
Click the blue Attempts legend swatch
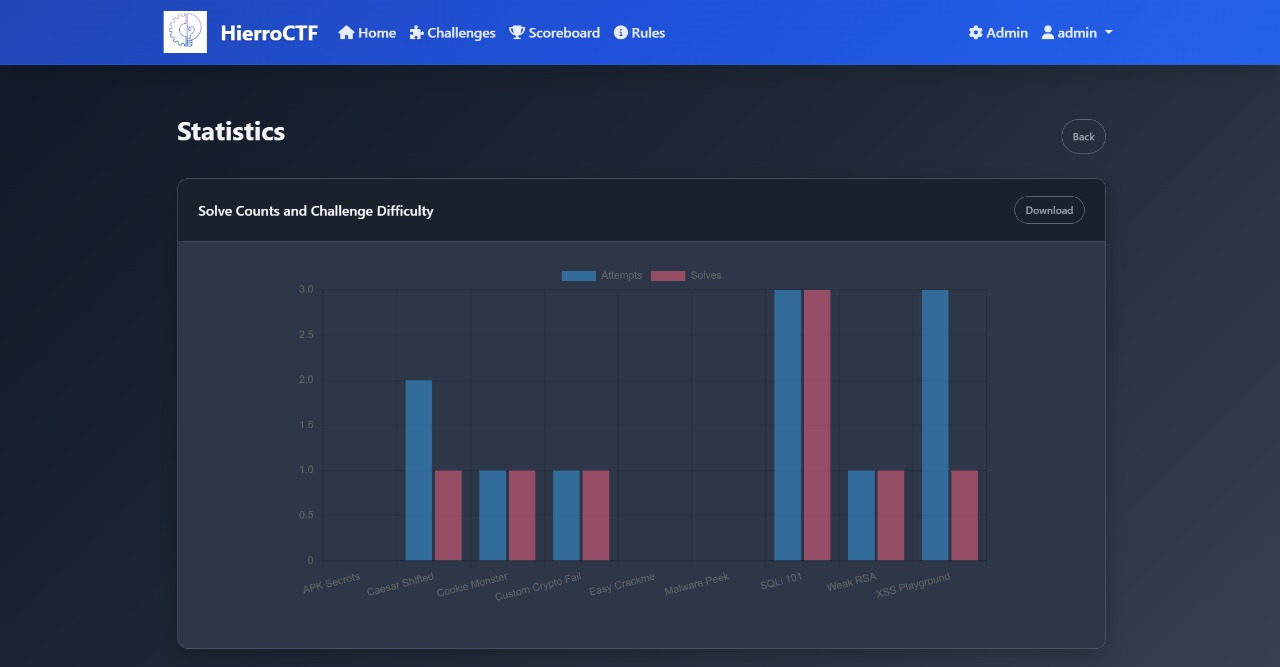point(579,275)
